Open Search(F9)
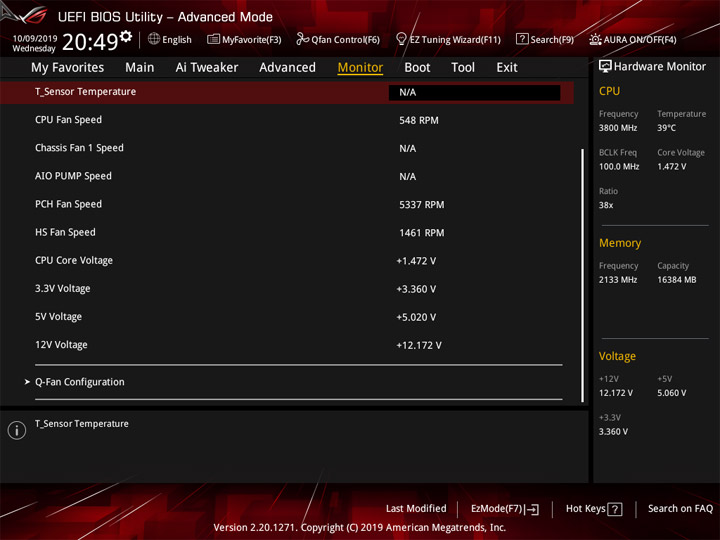 click(552, 40)
